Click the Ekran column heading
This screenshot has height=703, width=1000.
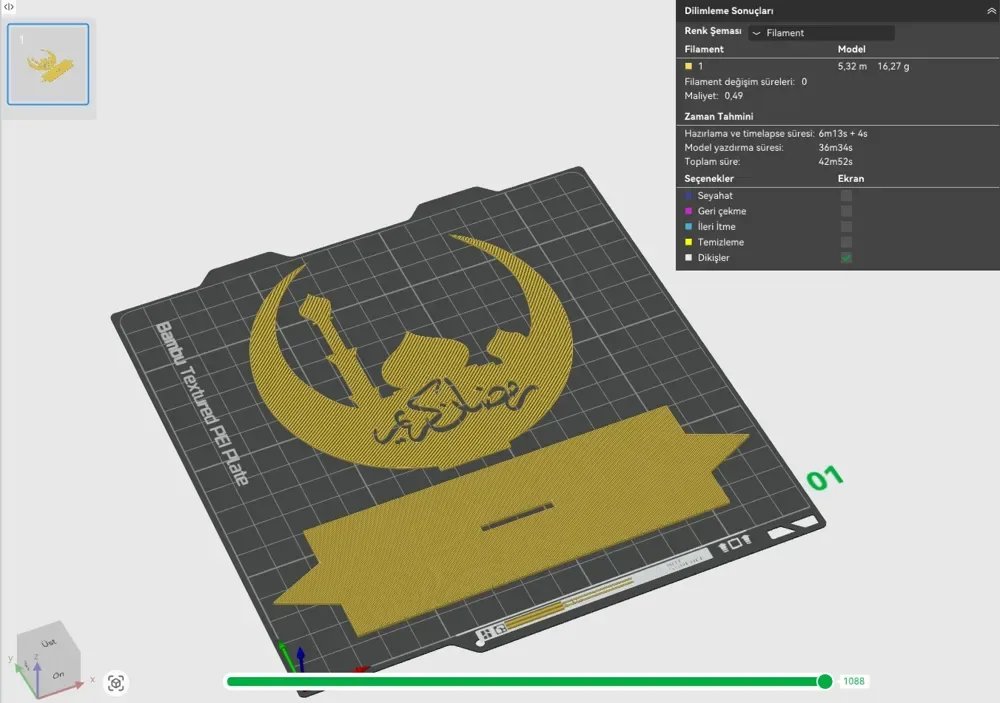[x=851, y=179]
